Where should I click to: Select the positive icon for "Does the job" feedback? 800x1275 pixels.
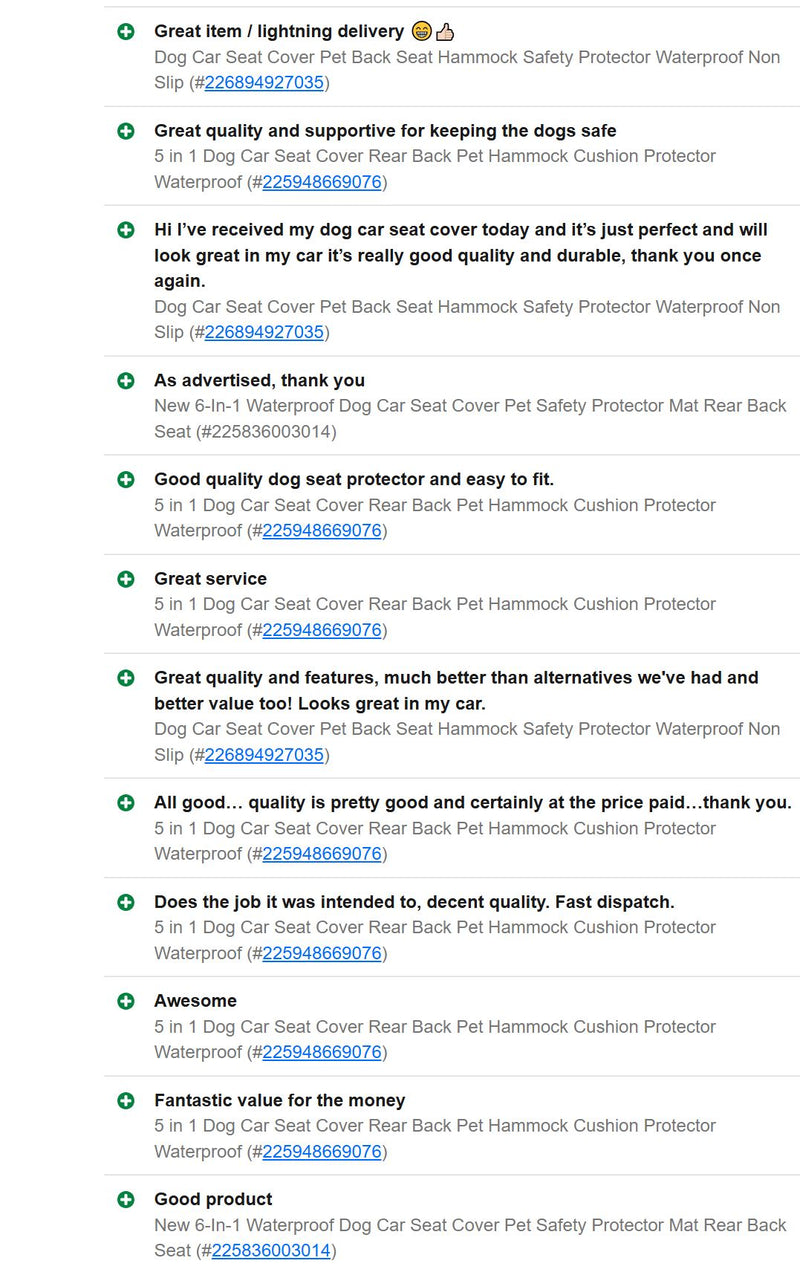(x=126, y=903)
